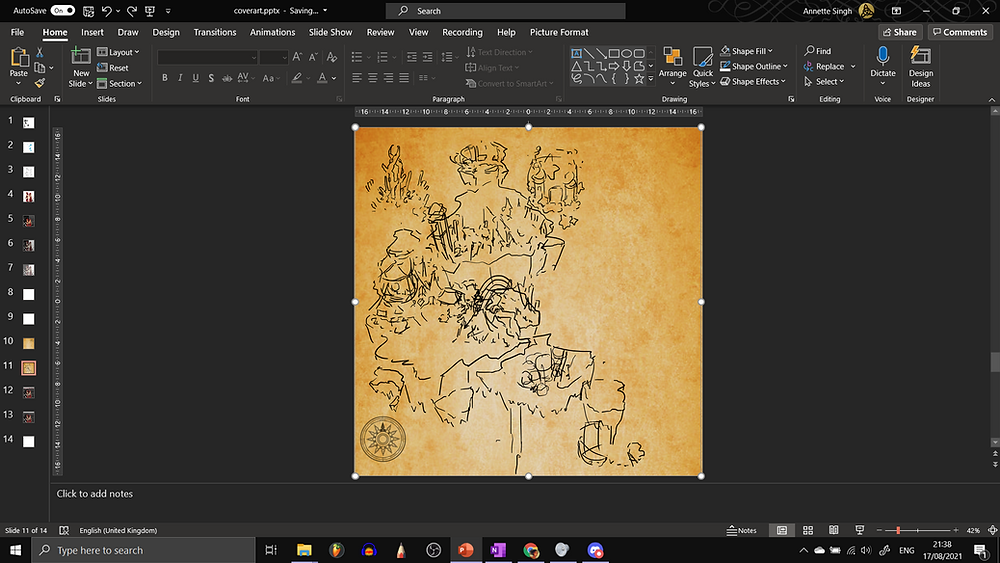Click the Format Painter brush icon
The height and width of the screenshot is (563, 1000).
[x=40, y=83]
